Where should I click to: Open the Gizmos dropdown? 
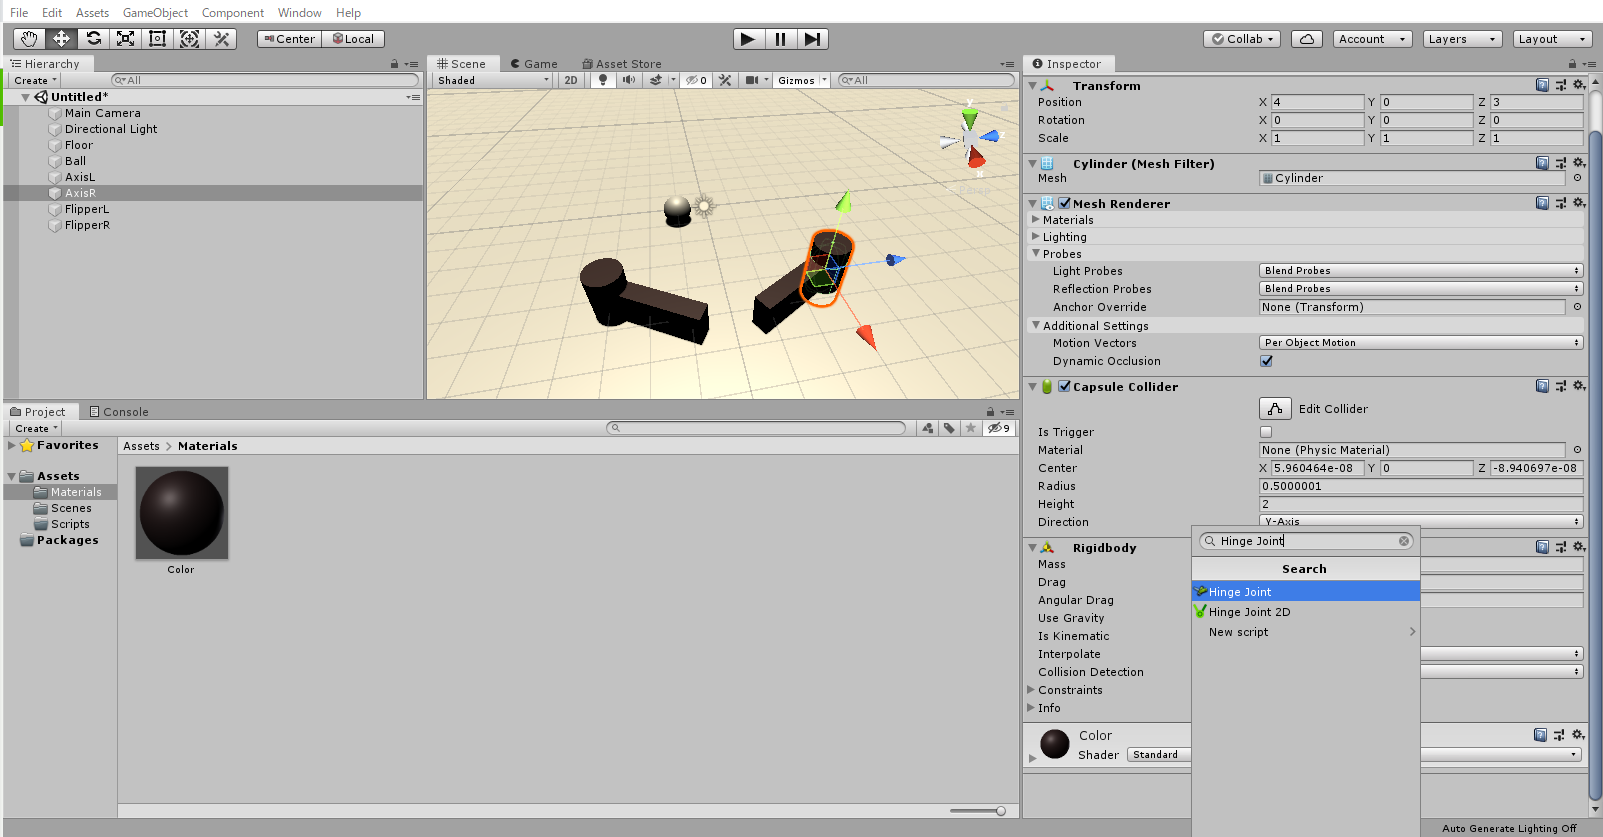click(802, 80)
